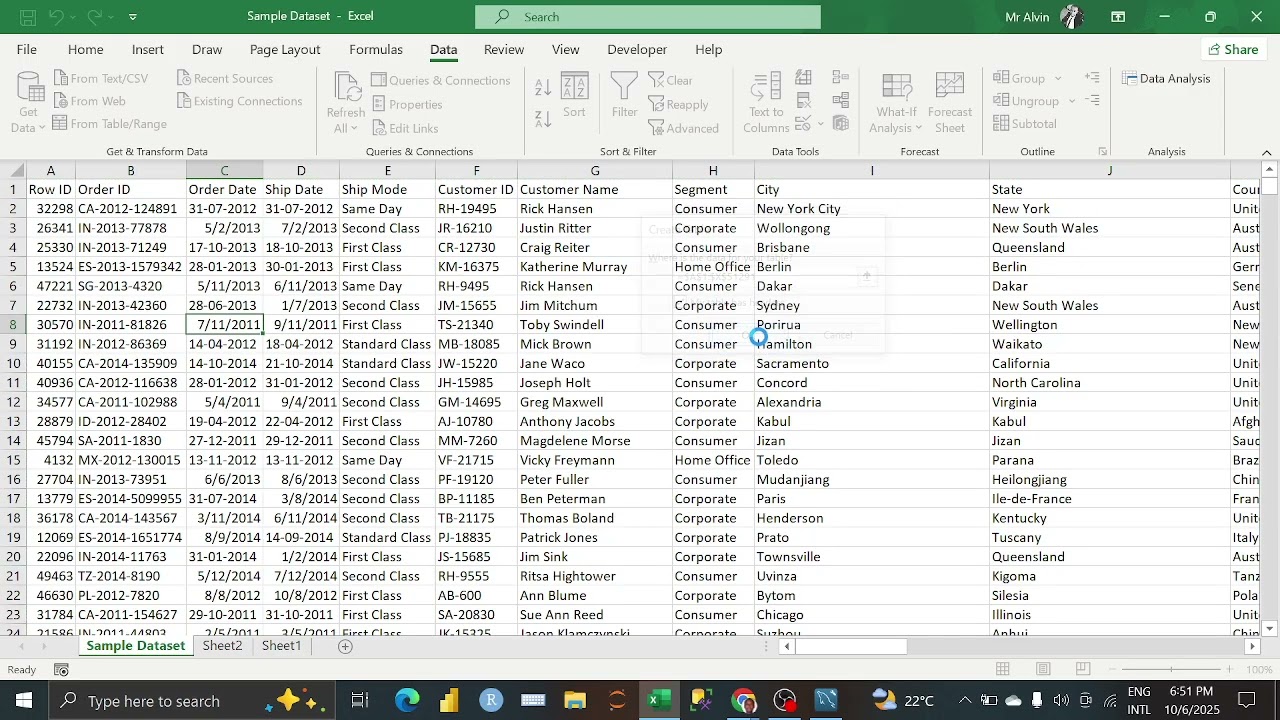This screenshot has height=720, width=1280.
Task: Click Forecast Sheet
Action: (950, 103)
